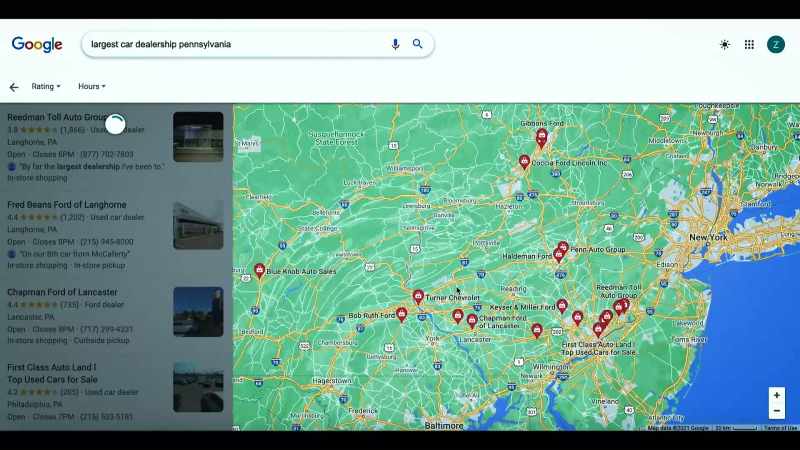Click the blue search magnifier icon

[417, 44]
